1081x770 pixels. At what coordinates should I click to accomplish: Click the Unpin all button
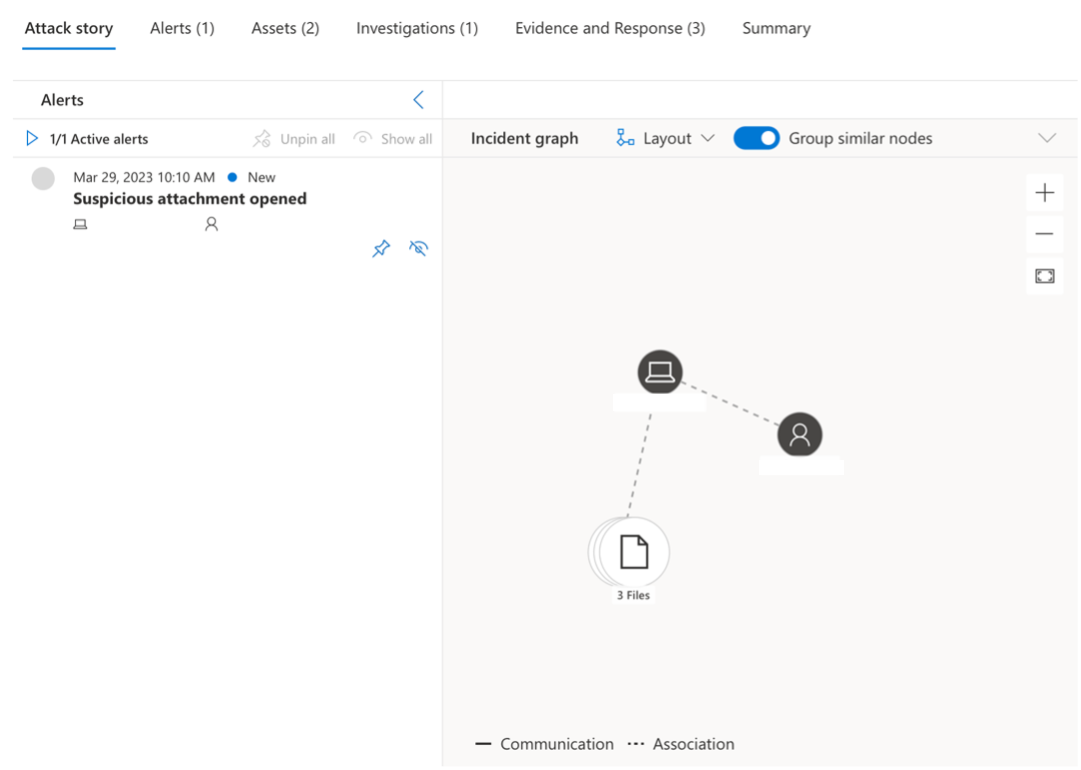click(x=294, y=139)
